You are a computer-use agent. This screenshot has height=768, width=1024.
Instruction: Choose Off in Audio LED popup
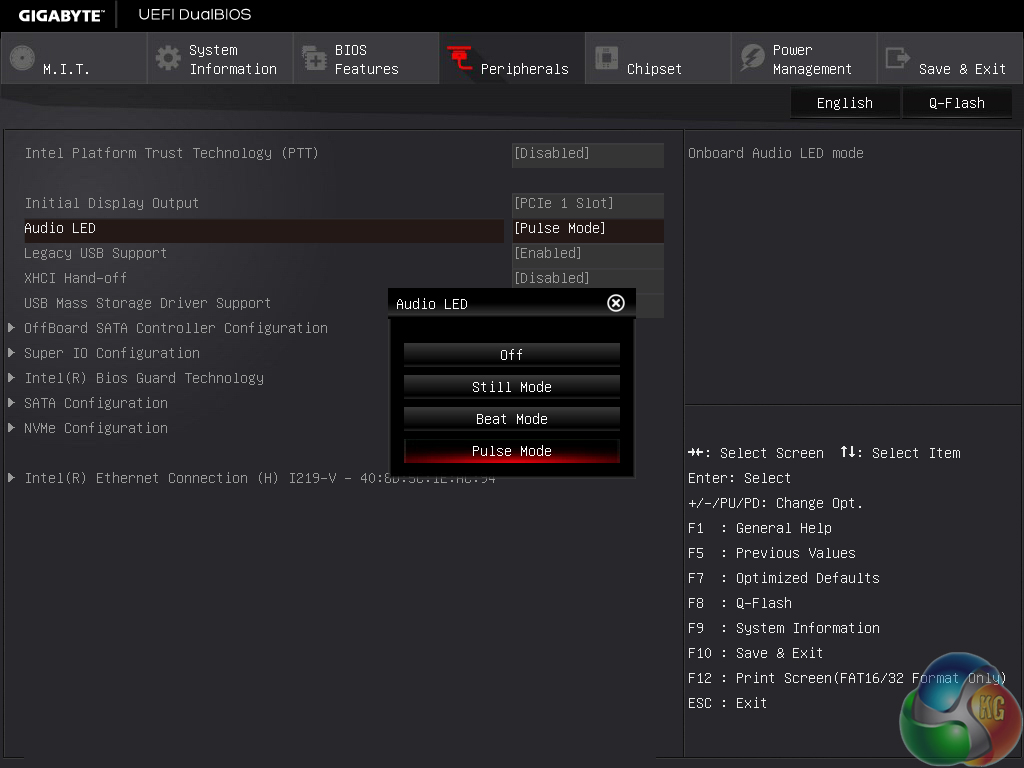(x=511, y=355)
